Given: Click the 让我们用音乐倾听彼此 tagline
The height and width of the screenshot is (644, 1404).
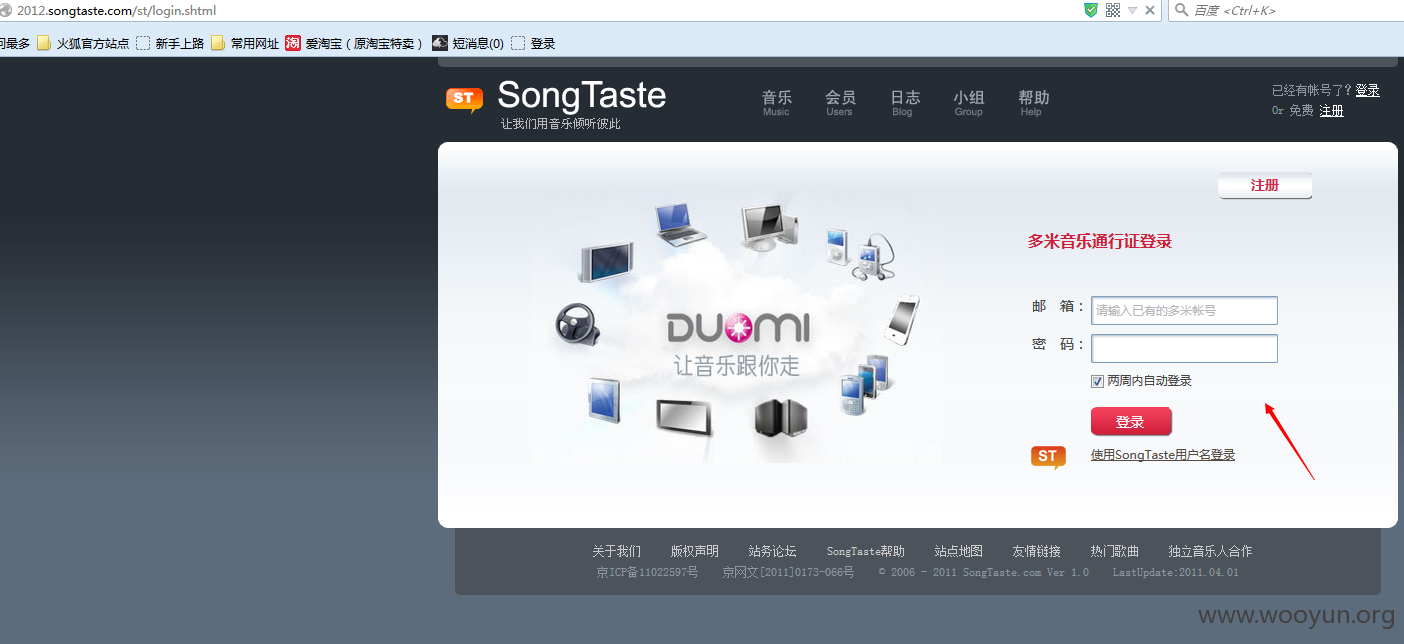Looking at the screenshot, I should 561,124.
